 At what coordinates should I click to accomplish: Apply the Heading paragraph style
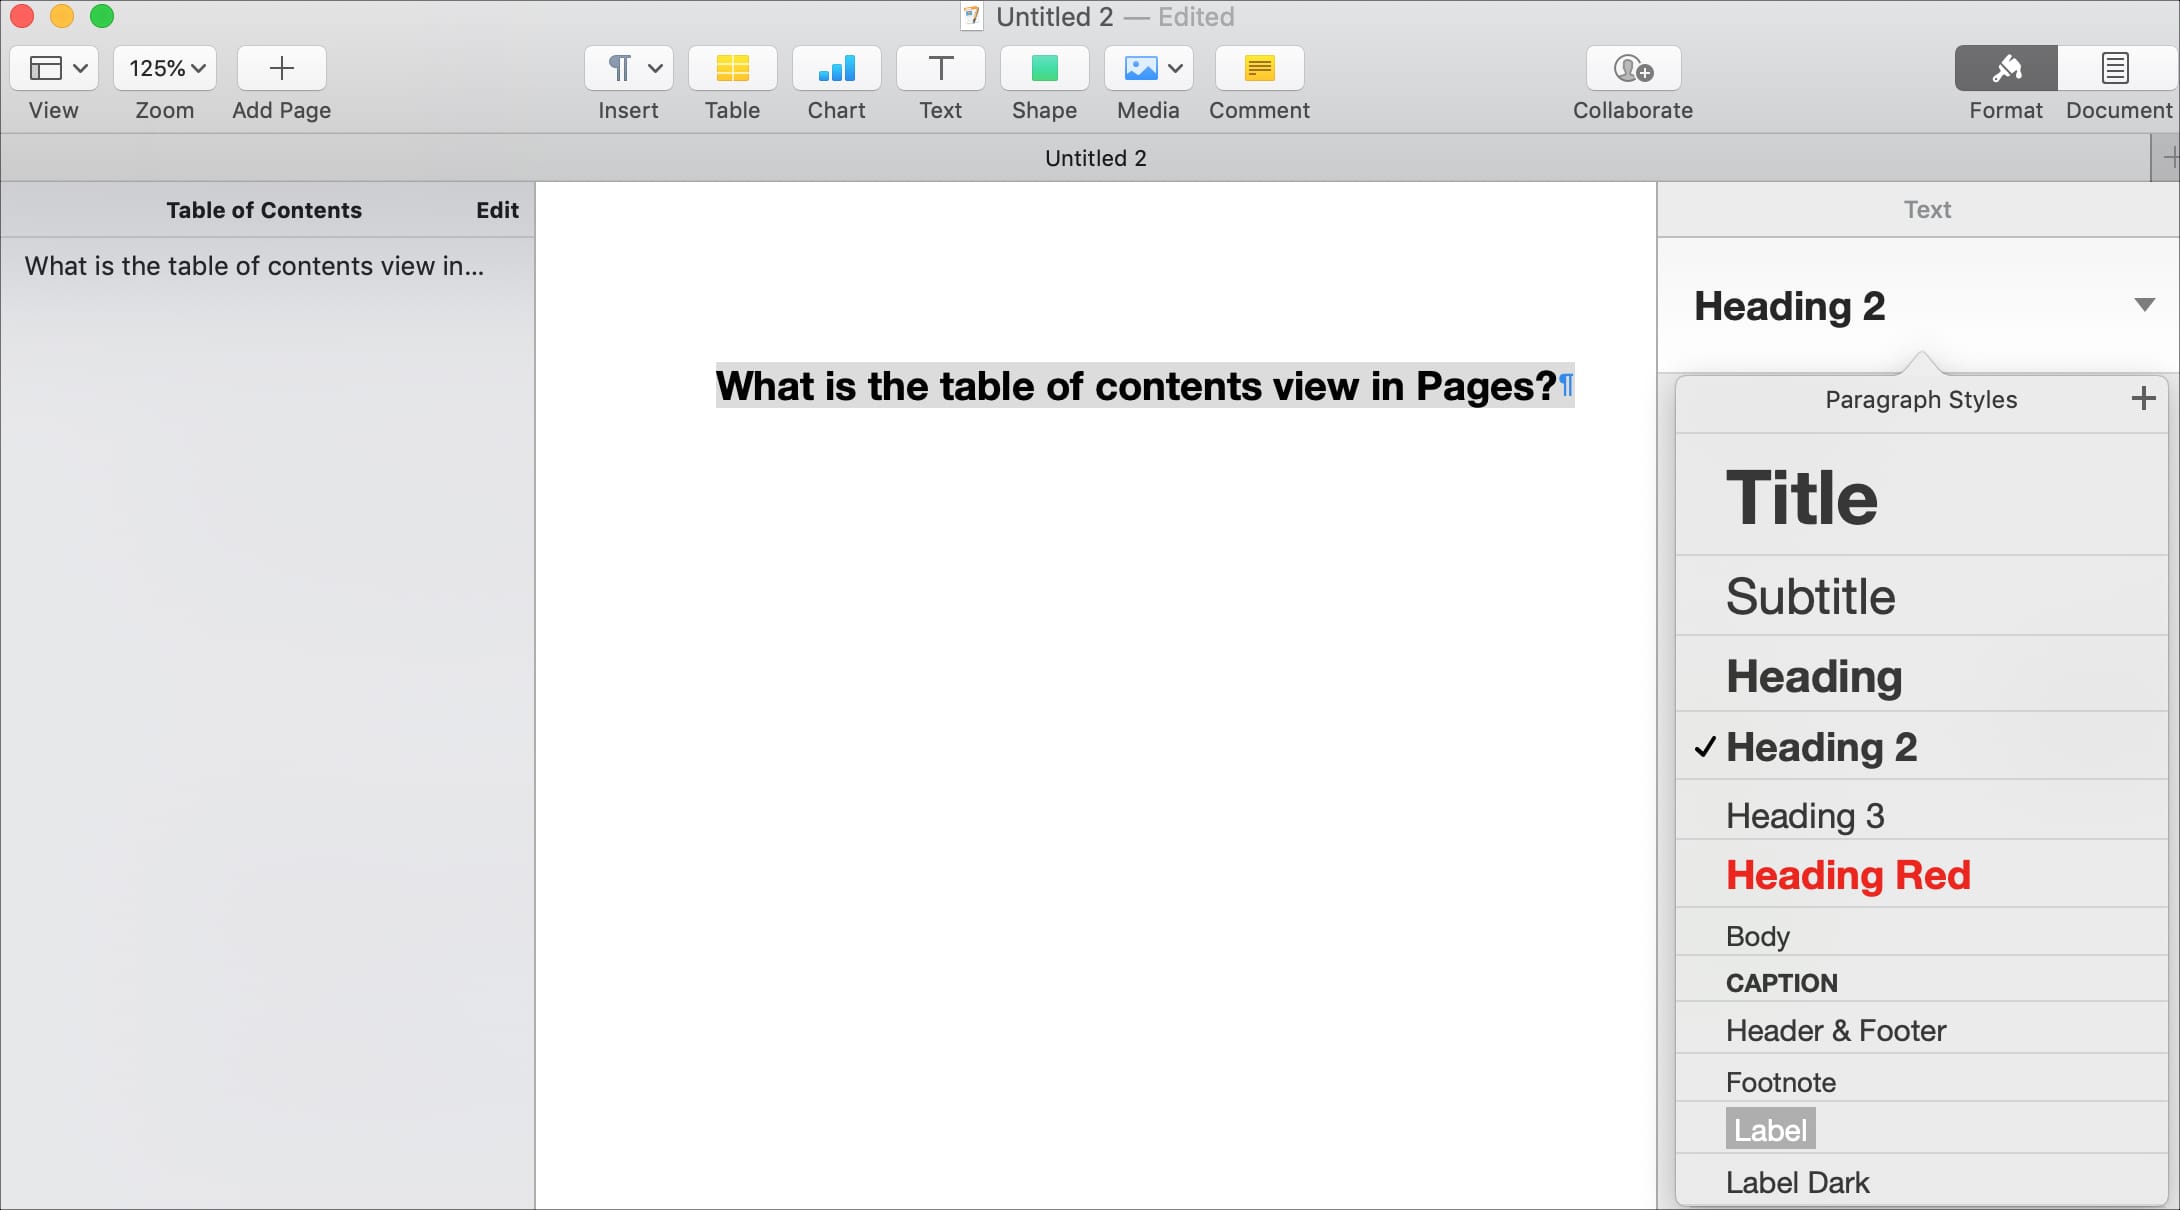click(x=1921, y=675)
